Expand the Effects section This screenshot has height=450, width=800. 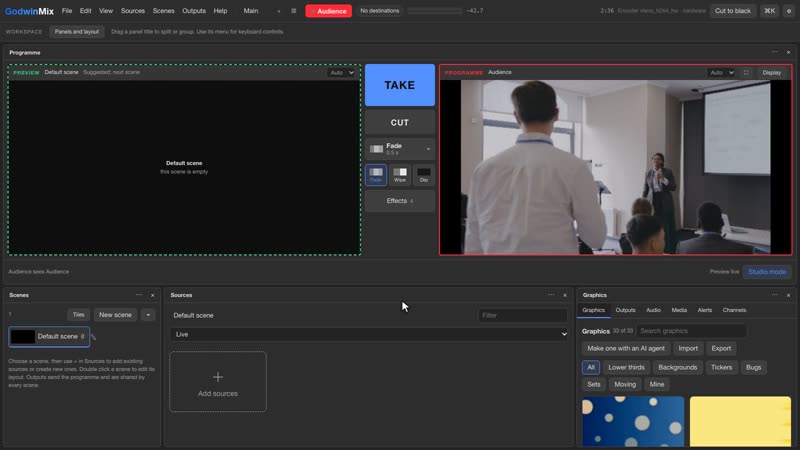click(x=399, y=201)
